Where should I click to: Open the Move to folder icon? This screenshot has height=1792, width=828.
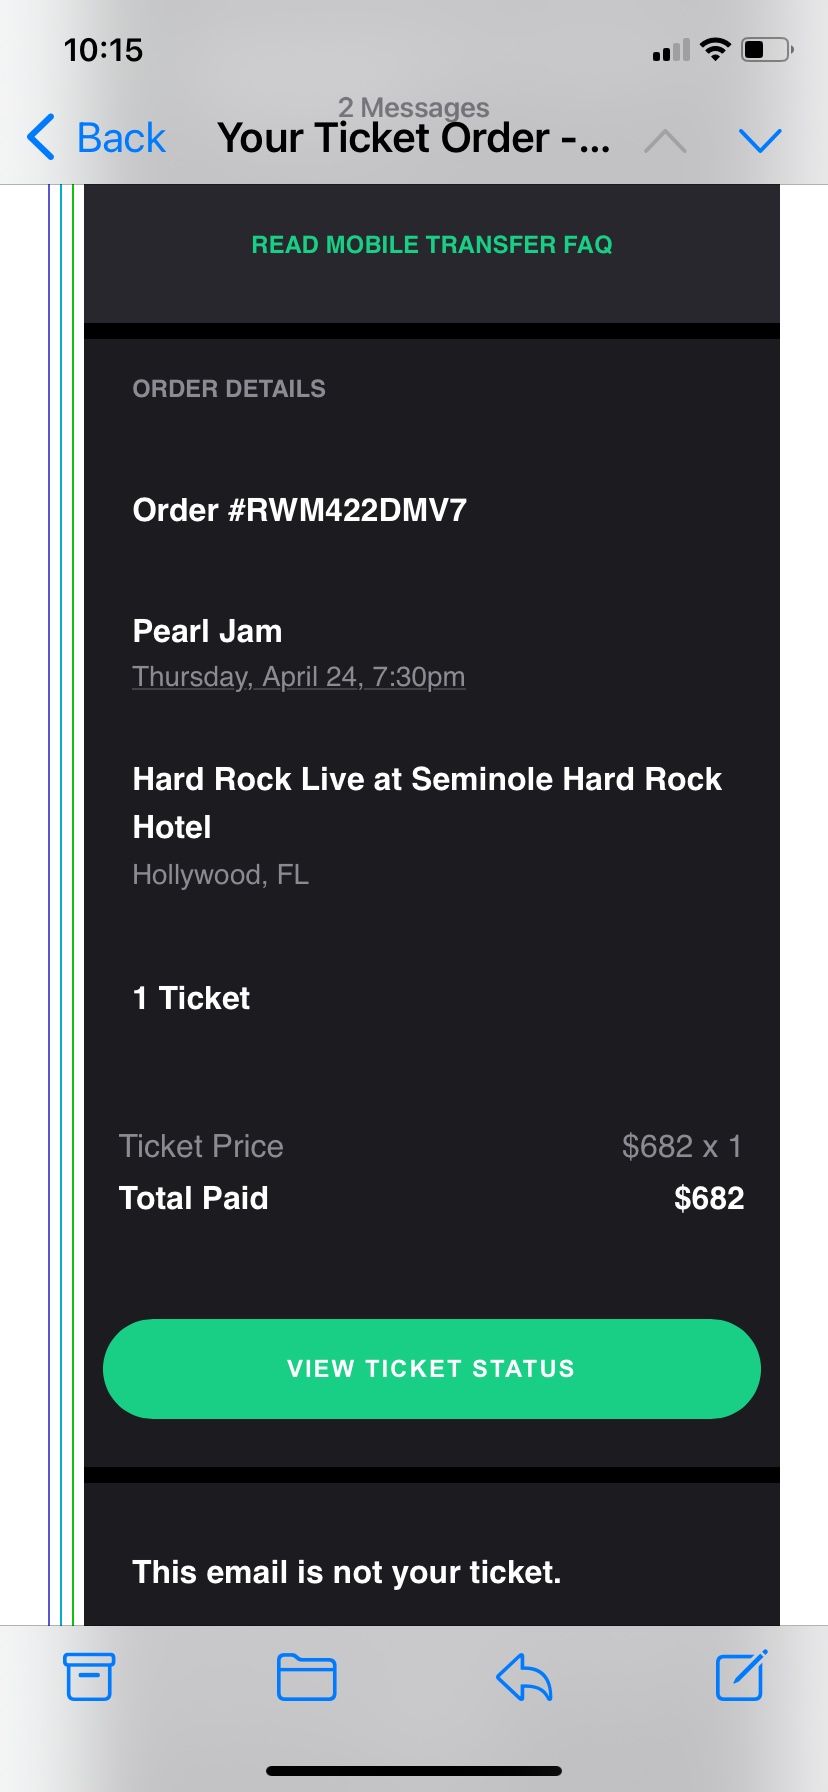click(306, 1677)
